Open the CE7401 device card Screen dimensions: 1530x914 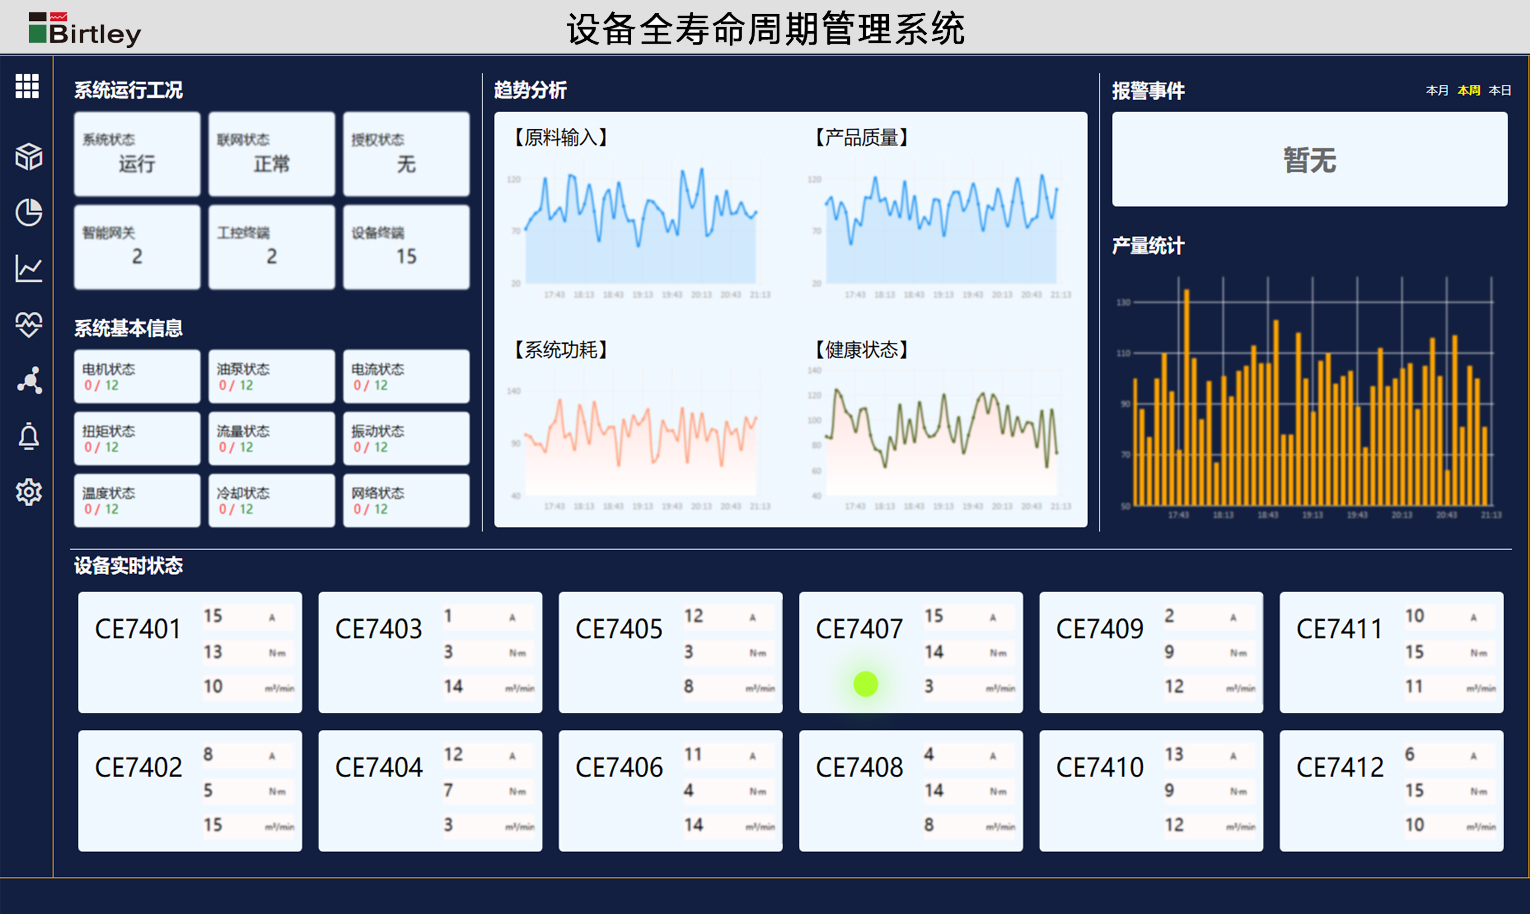[190, 652]
